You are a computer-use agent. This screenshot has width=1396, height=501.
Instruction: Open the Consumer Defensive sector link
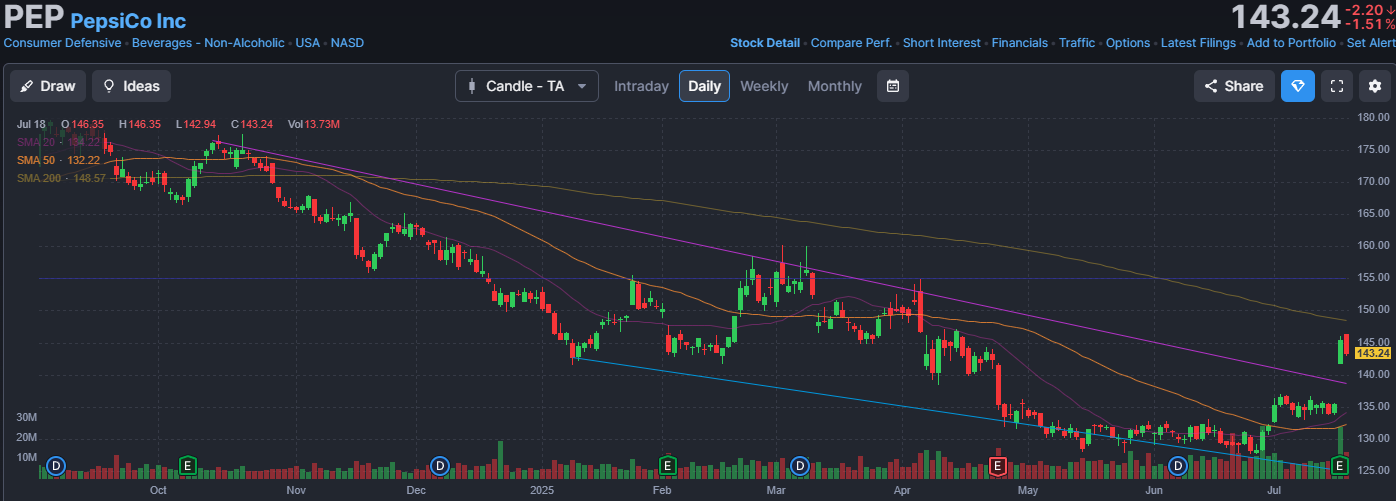point(63,43)
